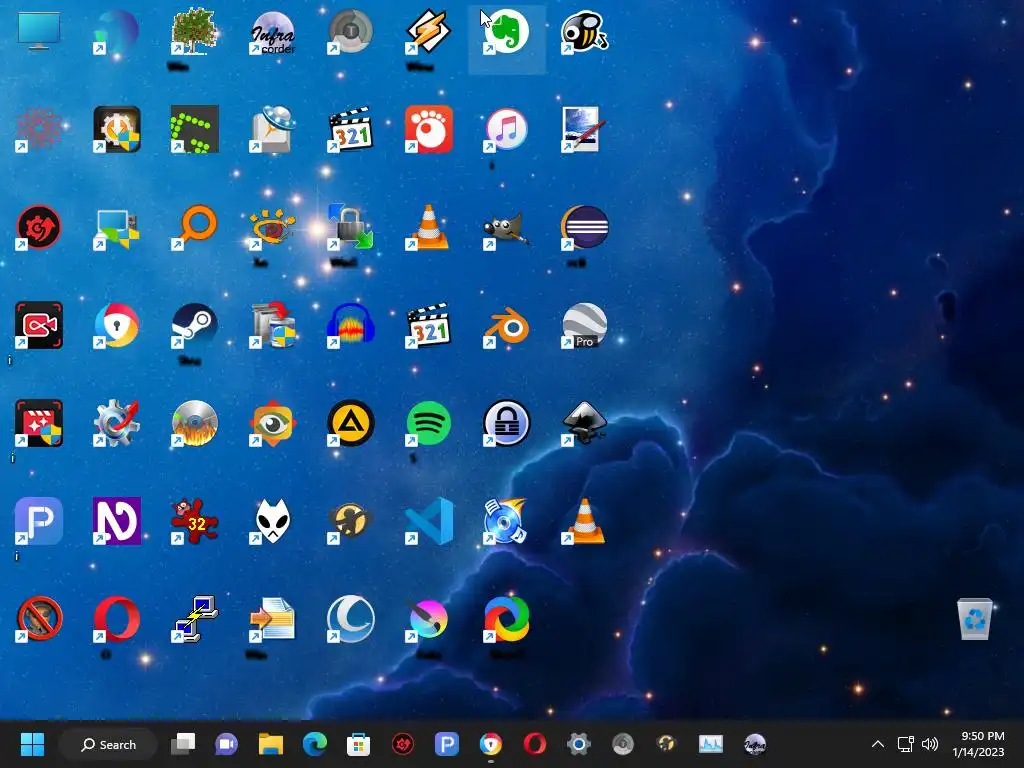Open the This PC monitor icon
Viewport: 1024px width, 768px height.
(x=39, y=31)
